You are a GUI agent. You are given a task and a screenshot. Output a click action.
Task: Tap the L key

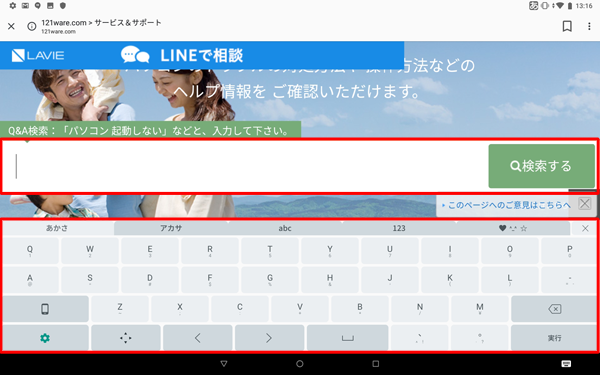[510, 280]
